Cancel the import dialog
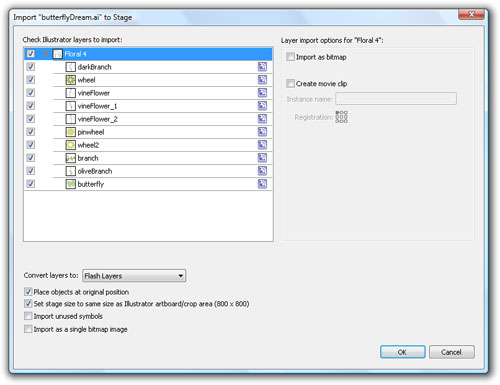This screenshot has height=385, width=500. (x=451, y=352)
